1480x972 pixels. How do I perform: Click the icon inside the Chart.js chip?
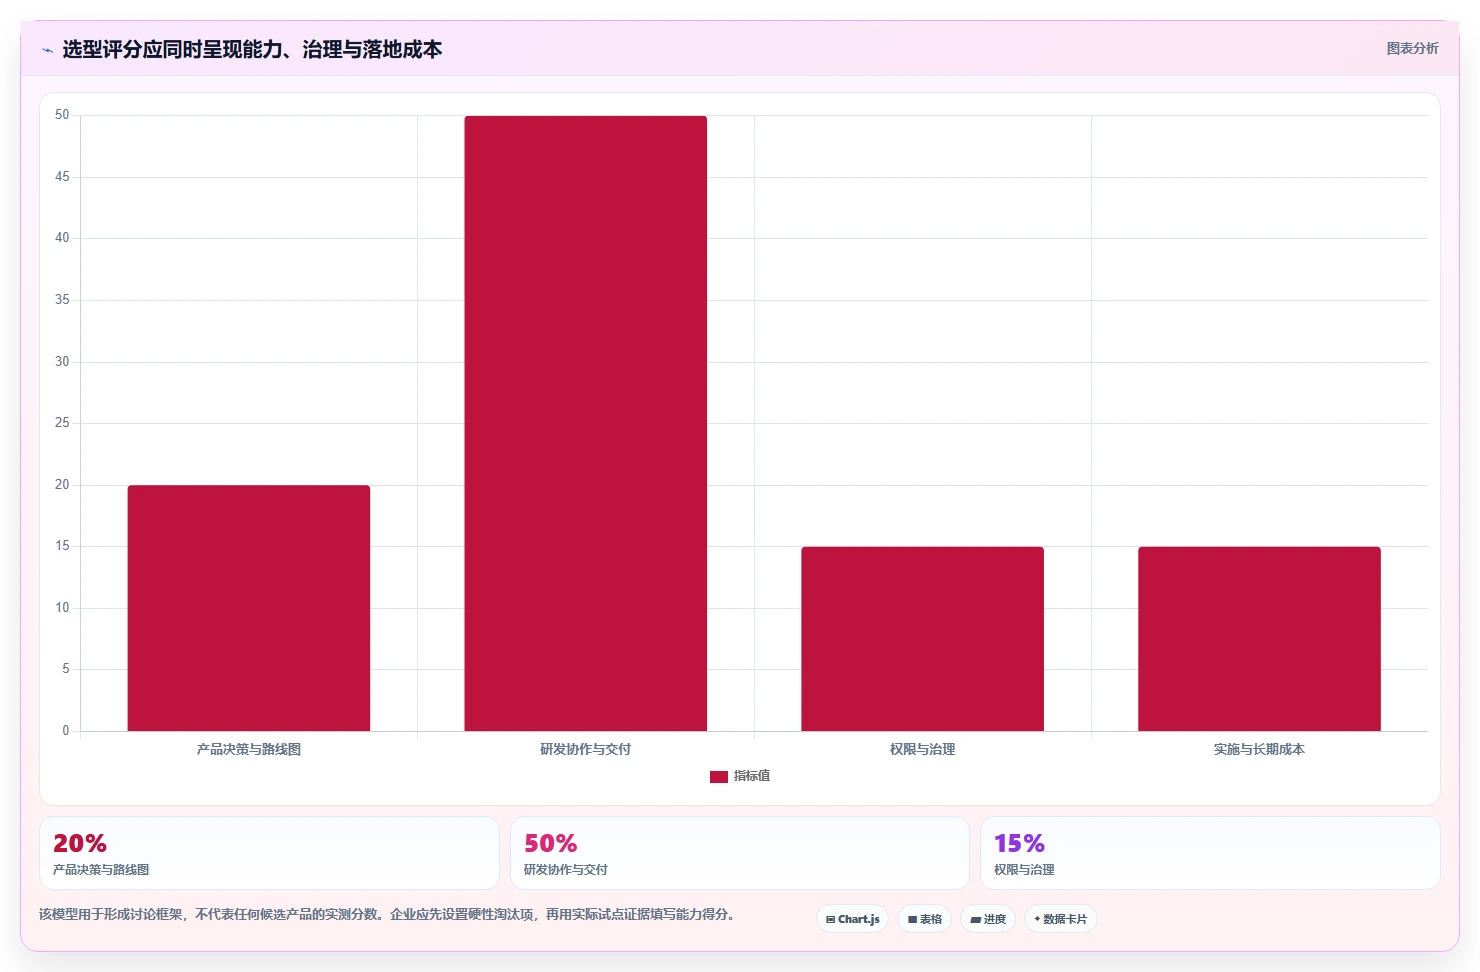pyautogui.click(x=830, y=919)
